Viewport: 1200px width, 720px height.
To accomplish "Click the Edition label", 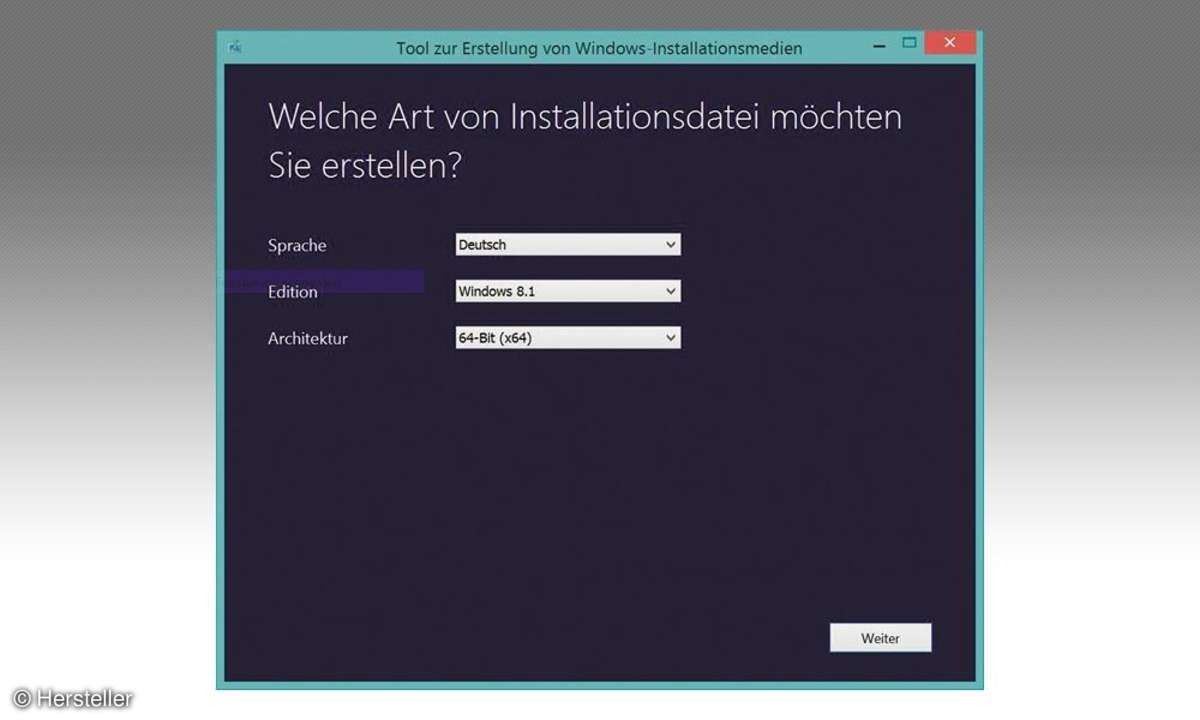I will click(x=293, y=292).
